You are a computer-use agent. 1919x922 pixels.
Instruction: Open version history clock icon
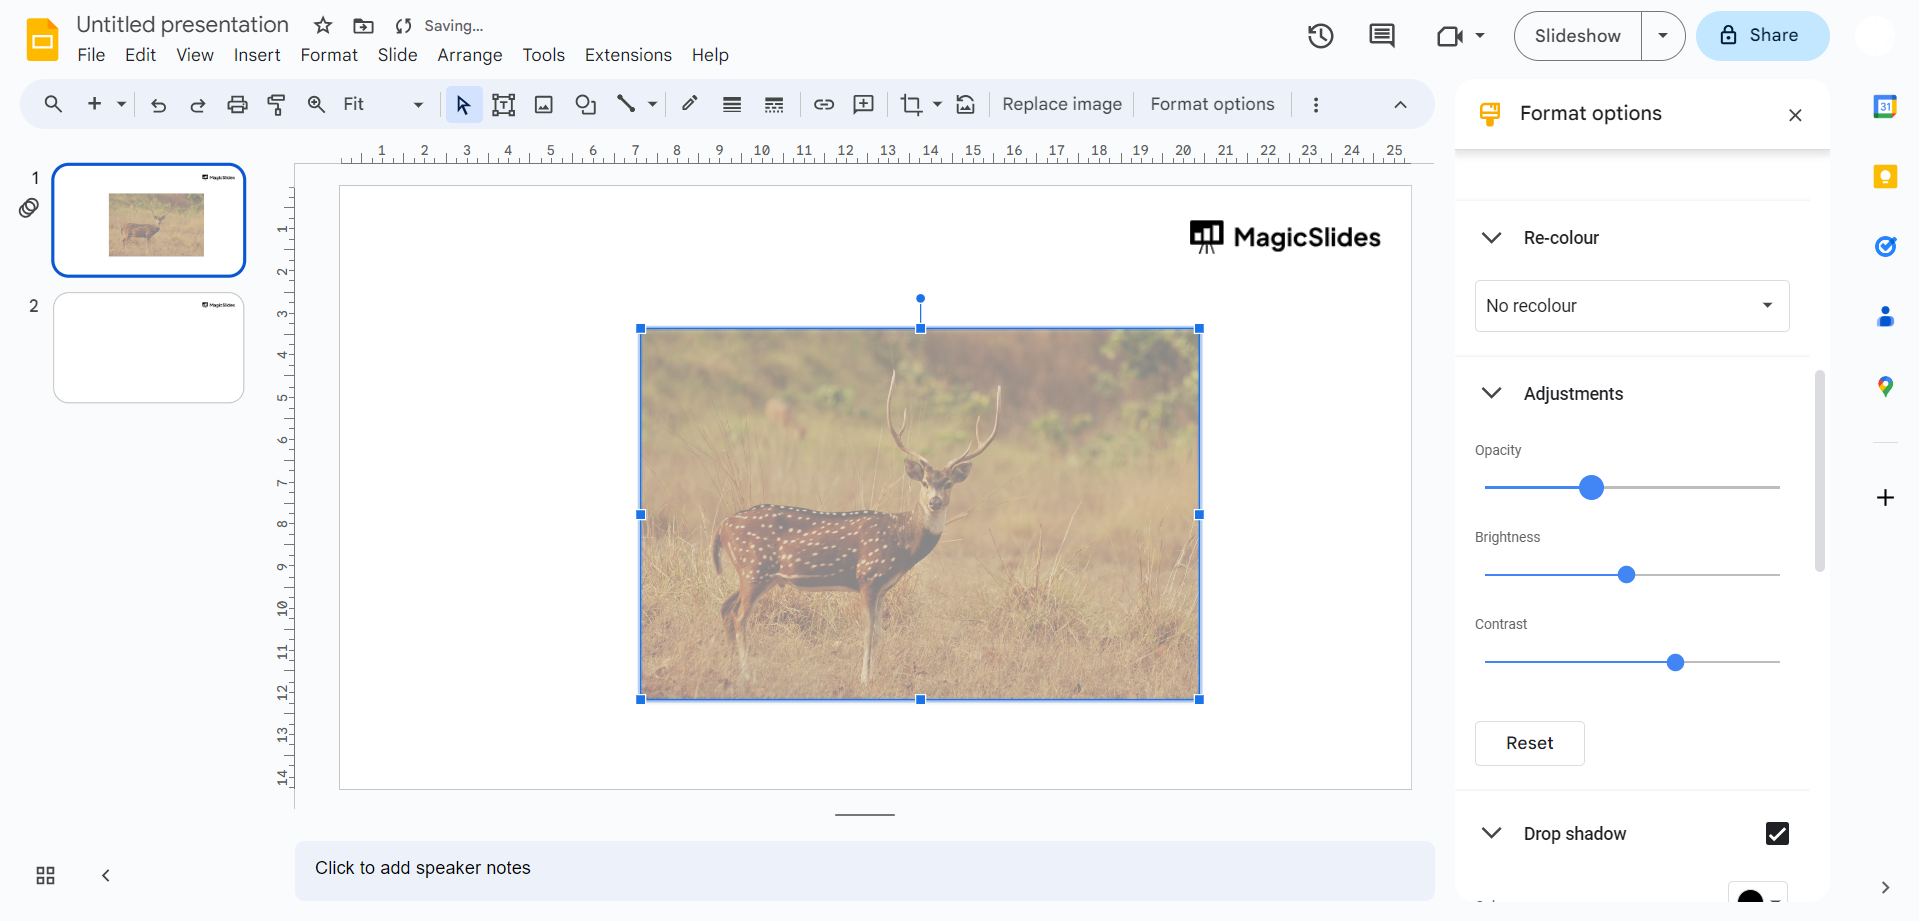[x=1321, y=36]
